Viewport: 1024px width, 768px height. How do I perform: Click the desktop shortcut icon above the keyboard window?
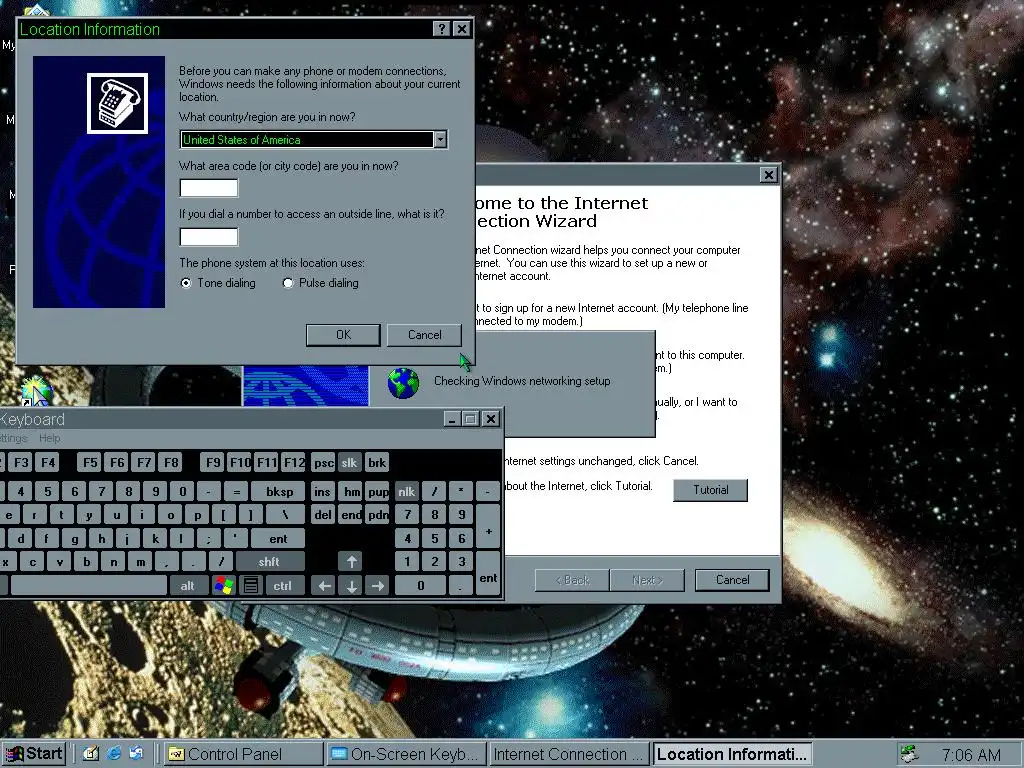(37, 391)
